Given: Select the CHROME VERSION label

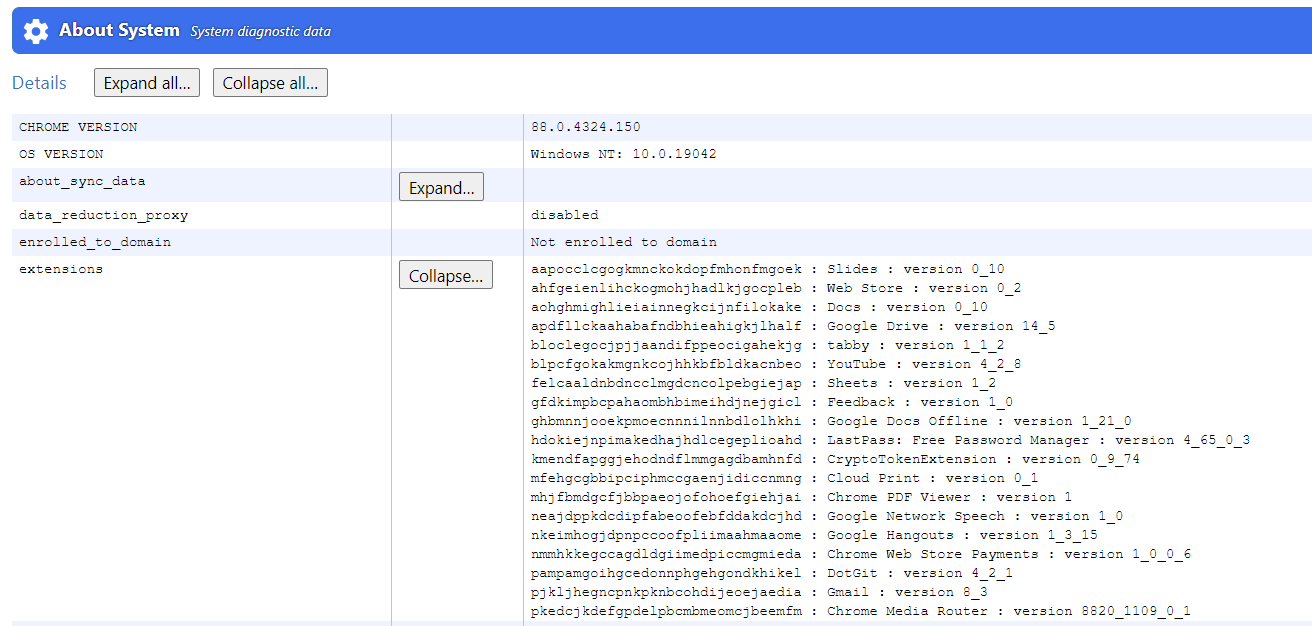Looking at the screenshot, I should (x=78, y=127).
